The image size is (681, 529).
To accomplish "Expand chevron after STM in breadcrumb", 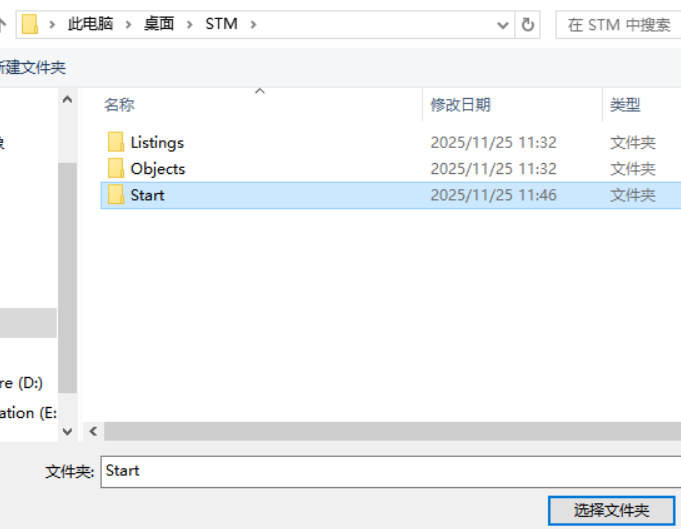I will click(253, 24).
